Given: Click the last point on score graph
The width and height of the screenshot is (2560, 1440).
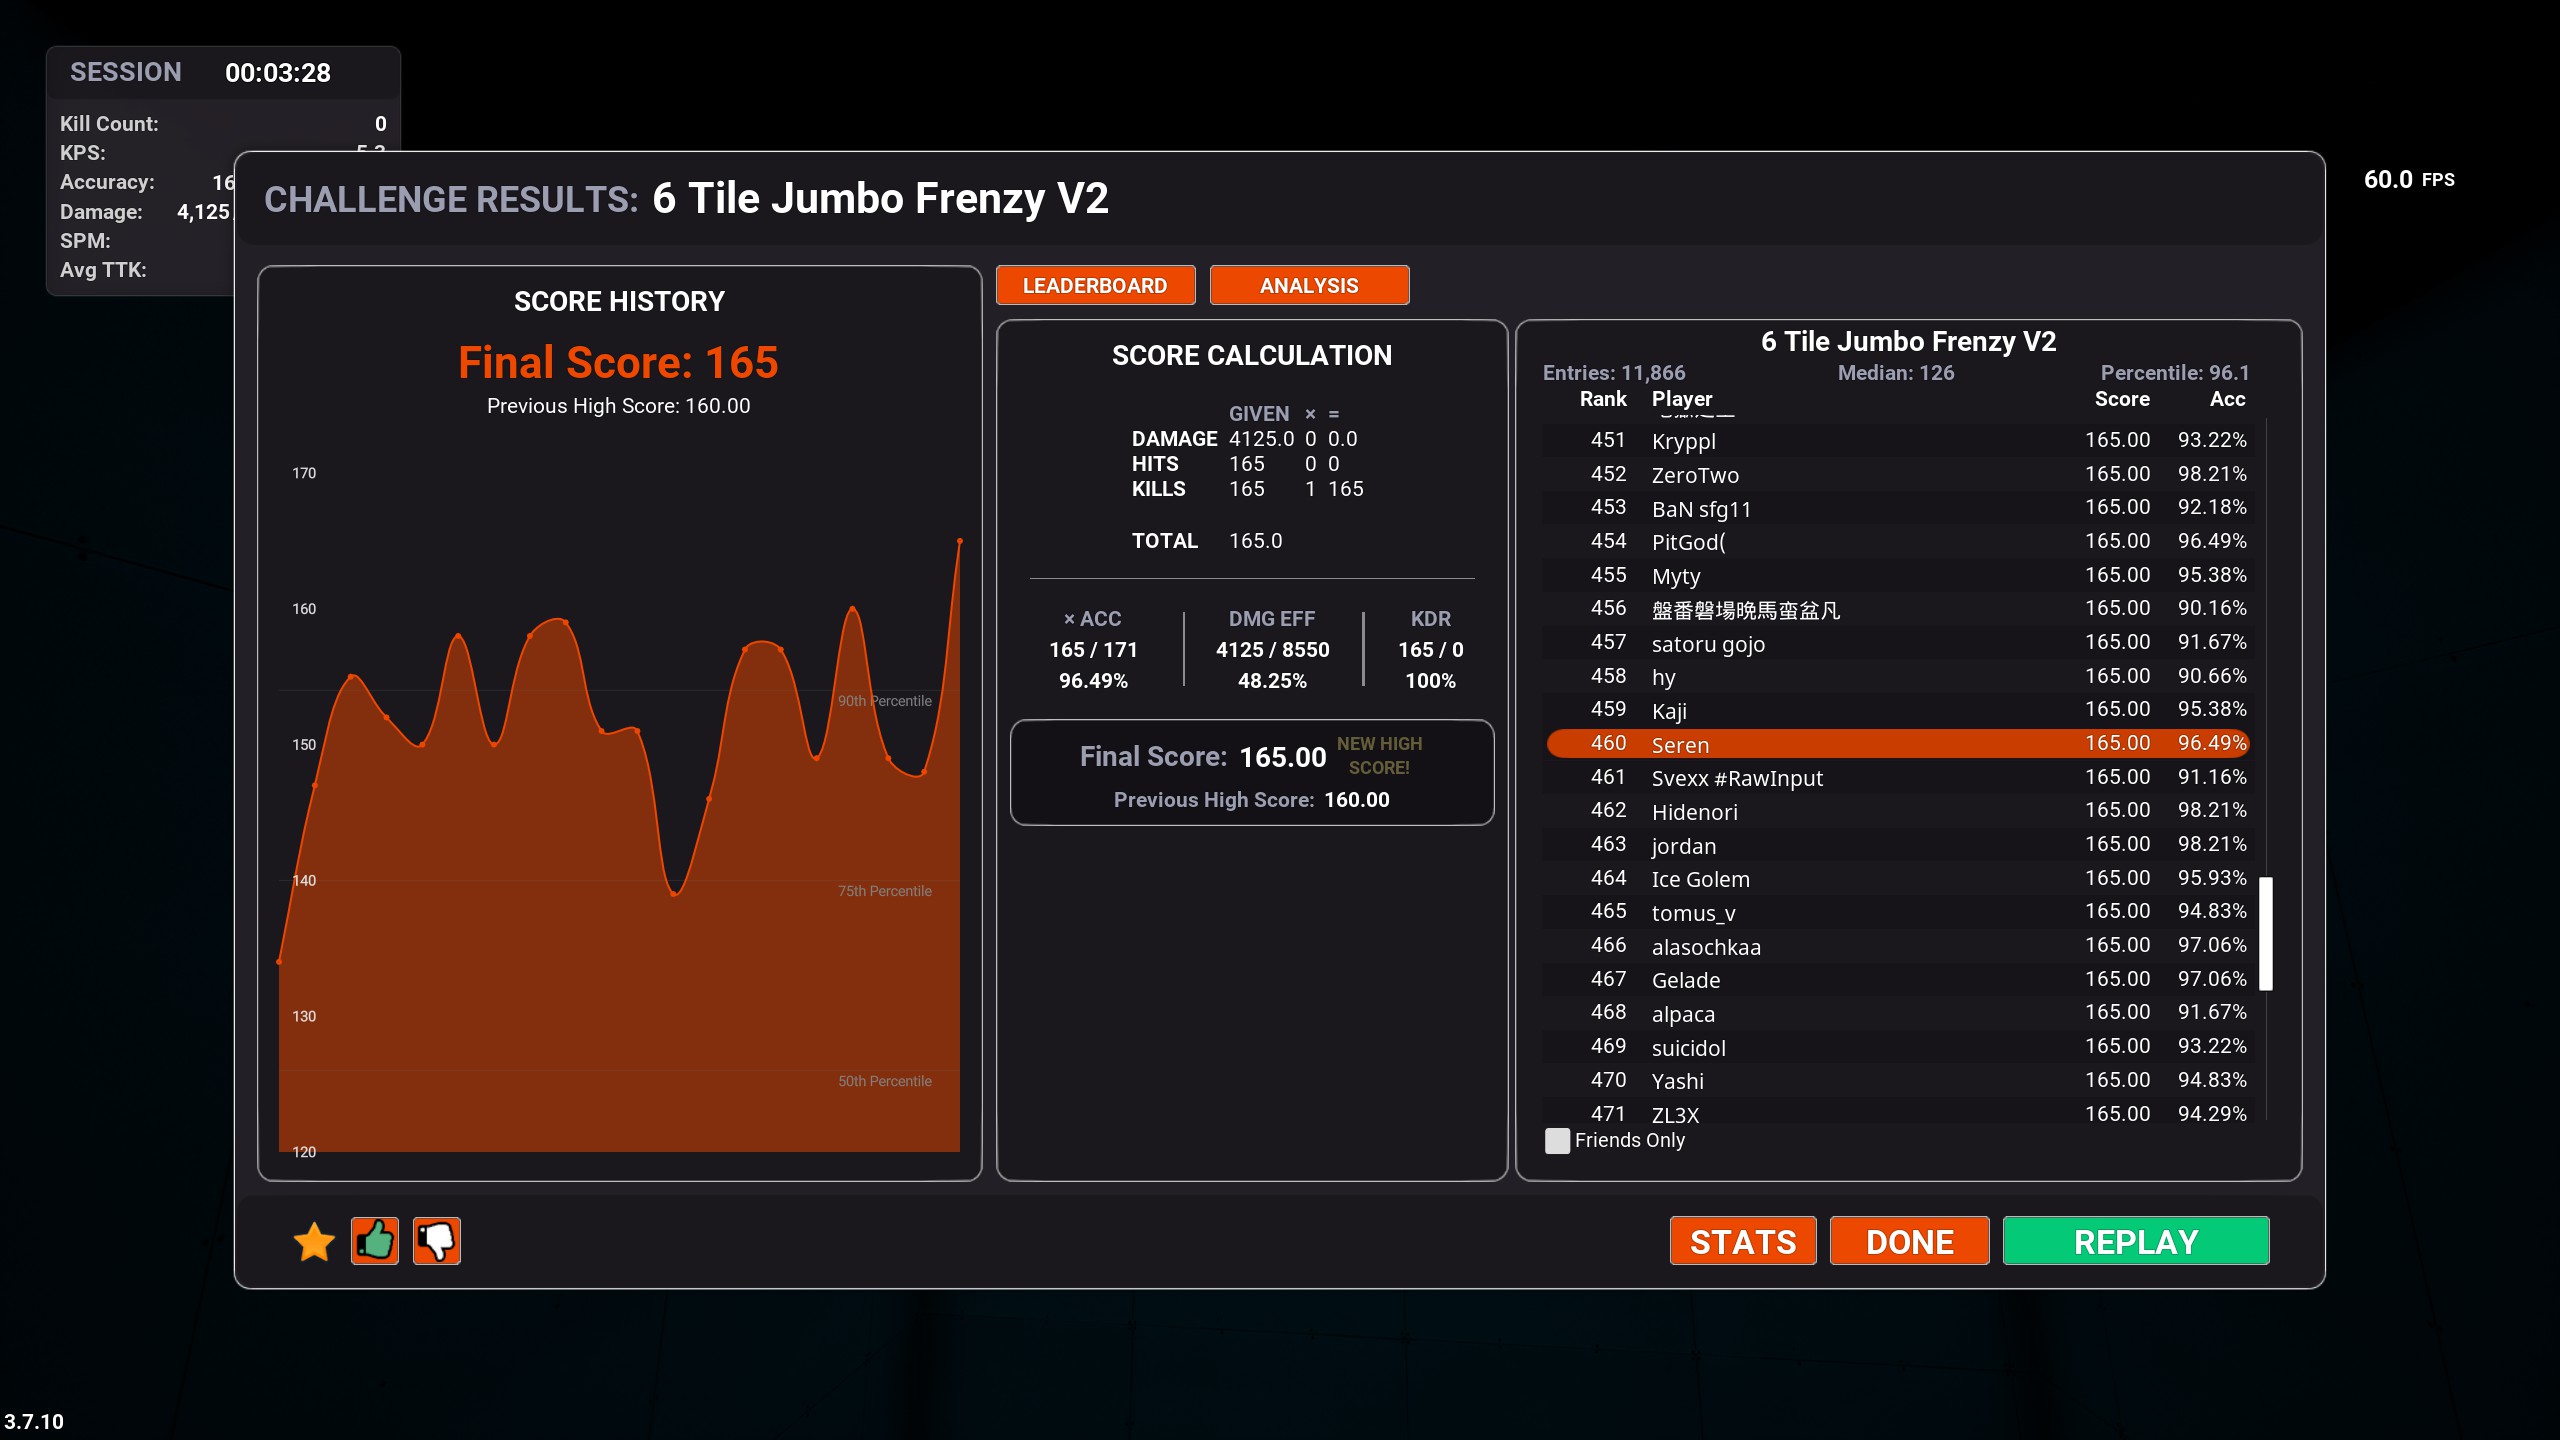Looking at the screenshot, I should (x=959, y=541).
